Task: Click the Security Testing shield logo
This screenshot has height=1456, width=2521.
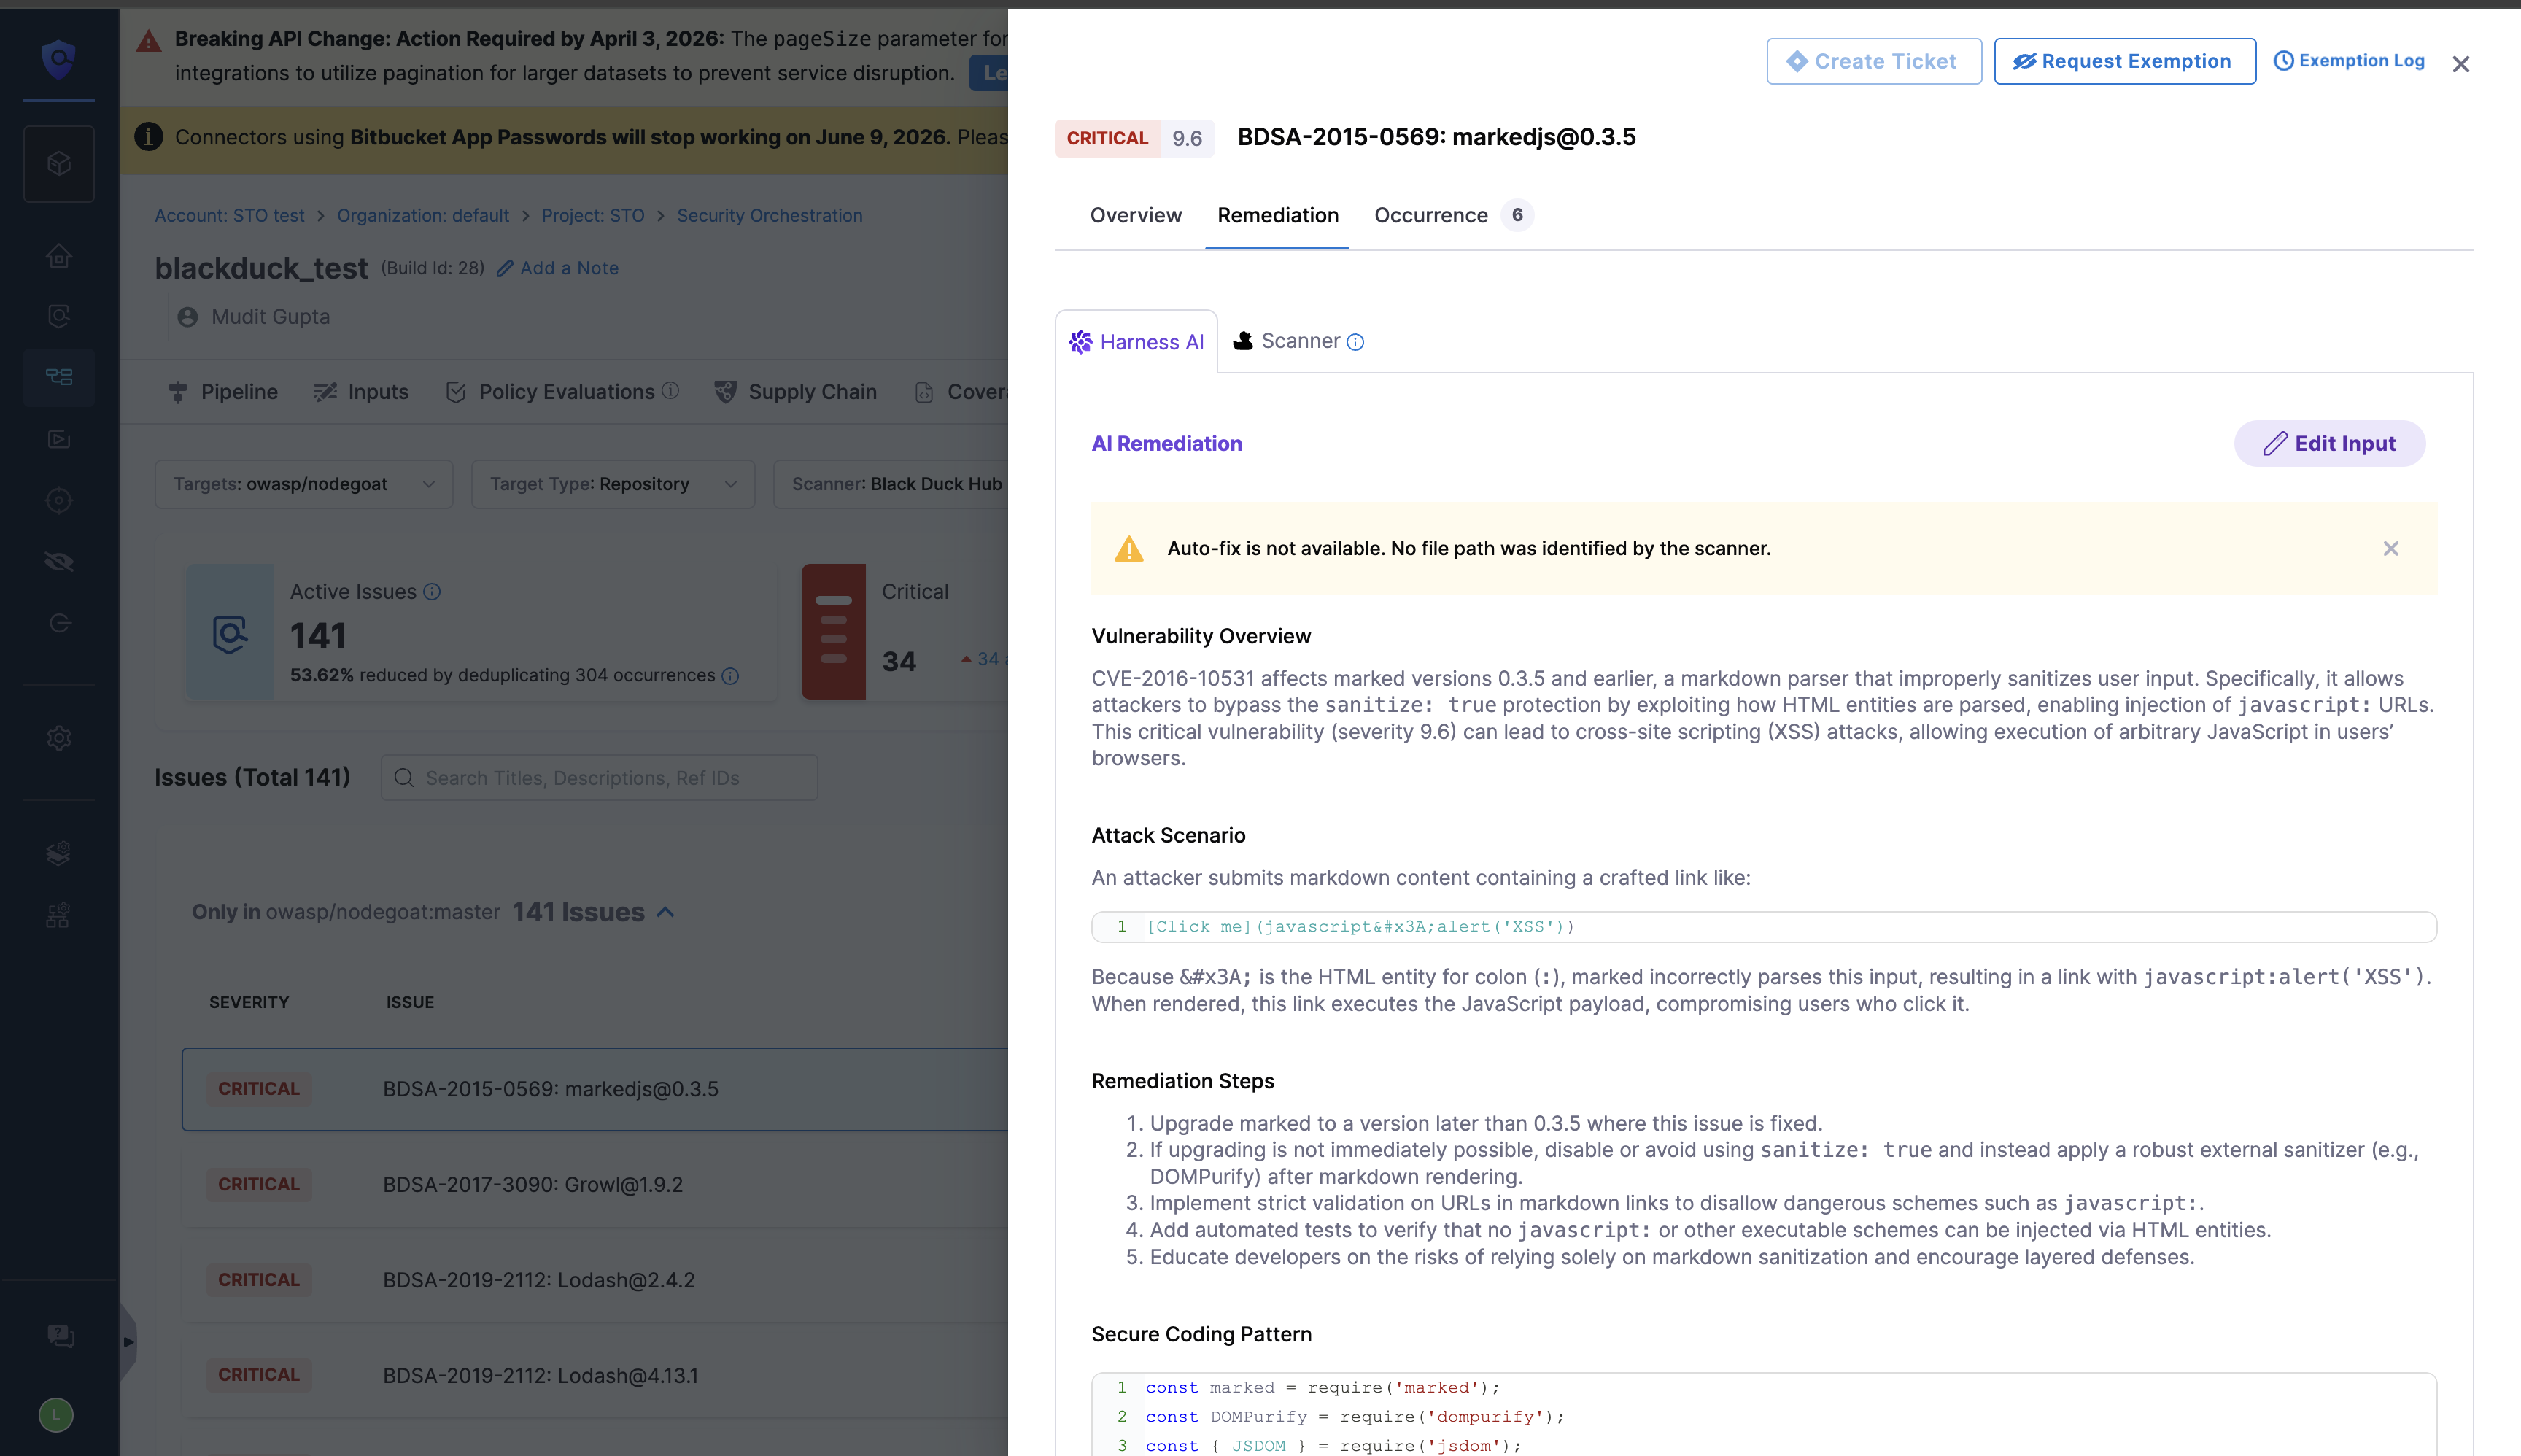Action: point(58,59)
